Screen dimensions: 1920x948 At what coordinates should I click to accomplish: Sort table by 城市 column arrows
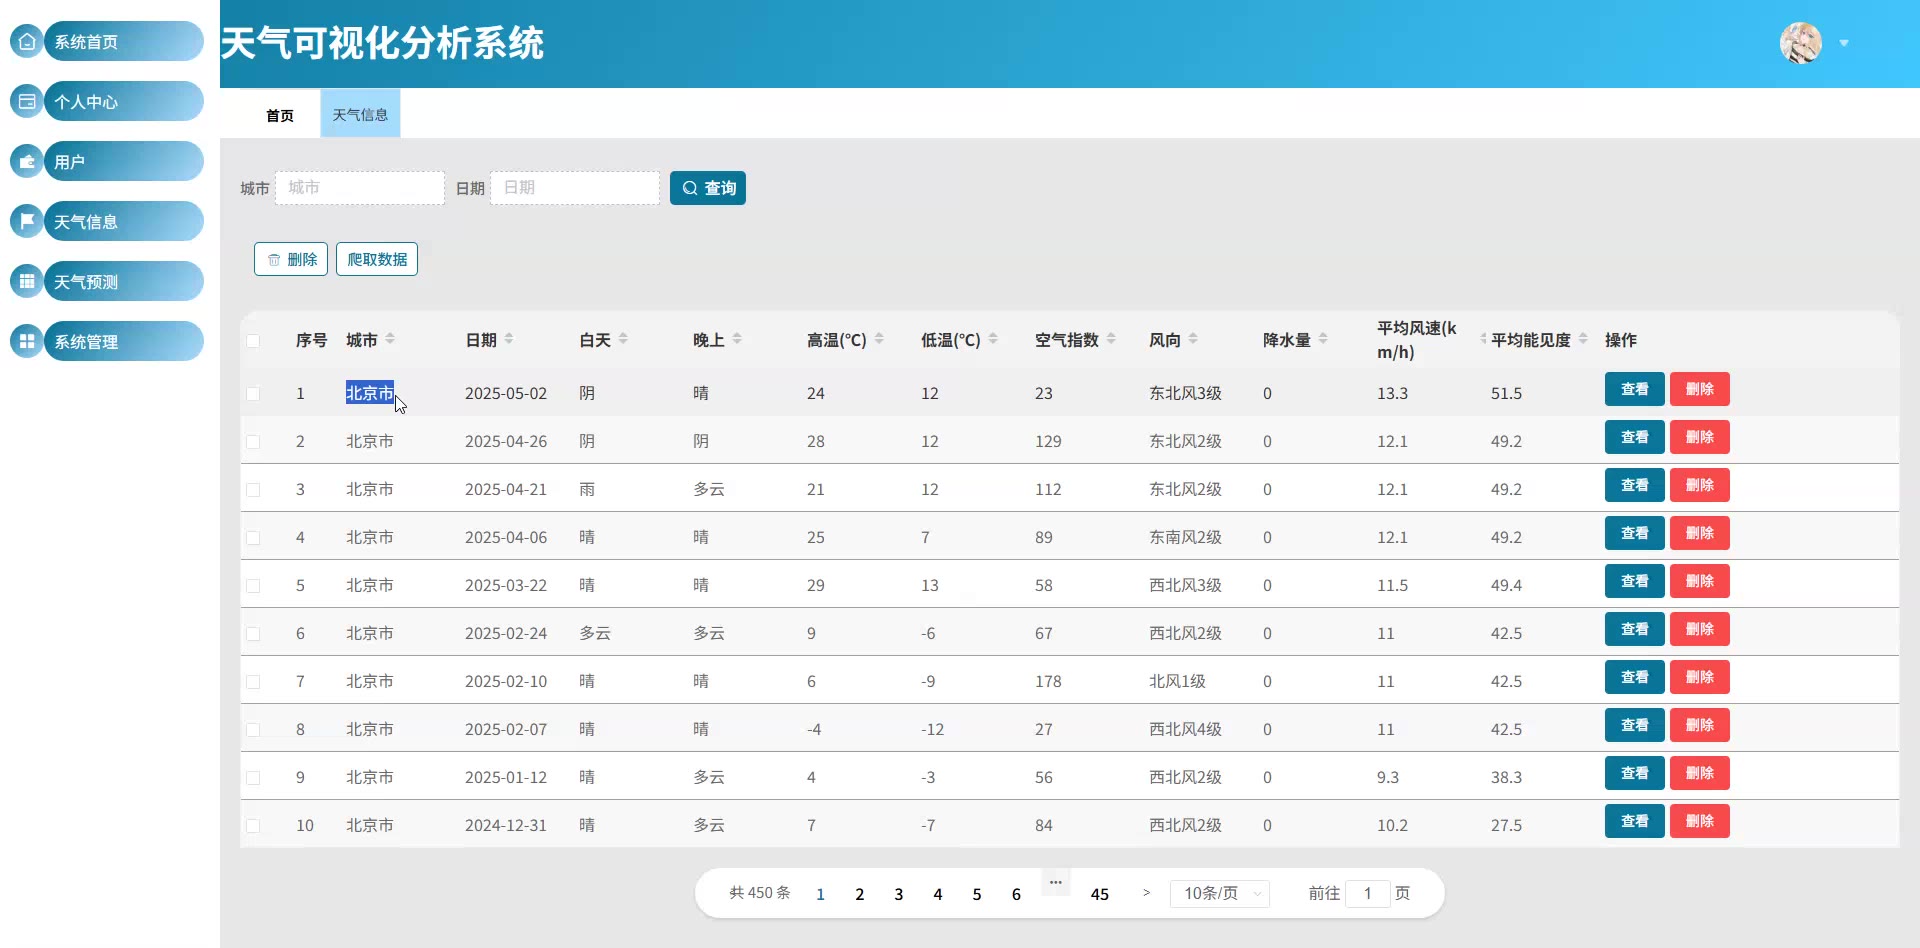pos(390,339)
